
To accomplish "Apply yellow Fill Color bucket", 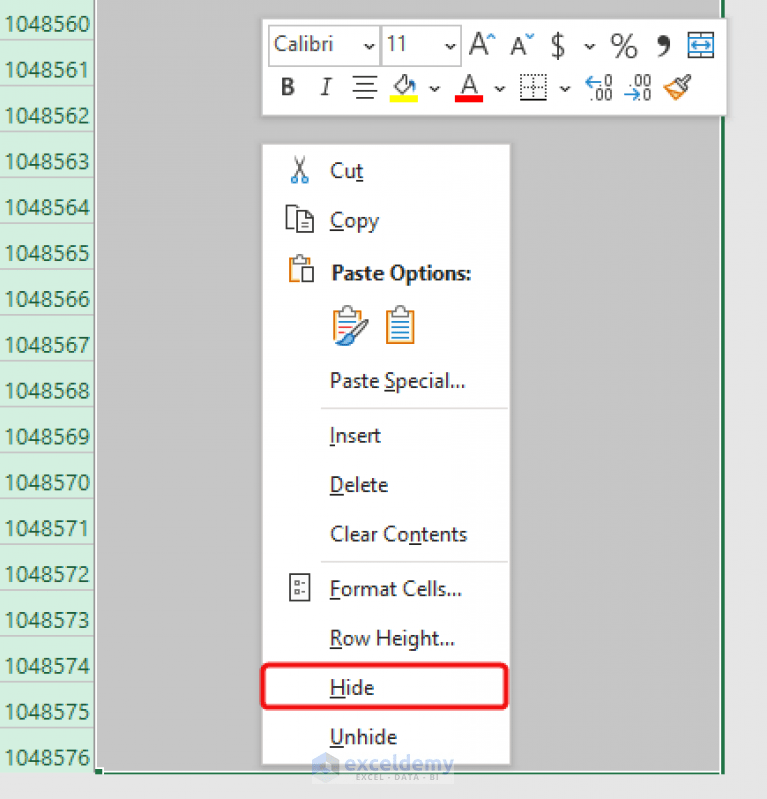I will (x=404, y=87).
